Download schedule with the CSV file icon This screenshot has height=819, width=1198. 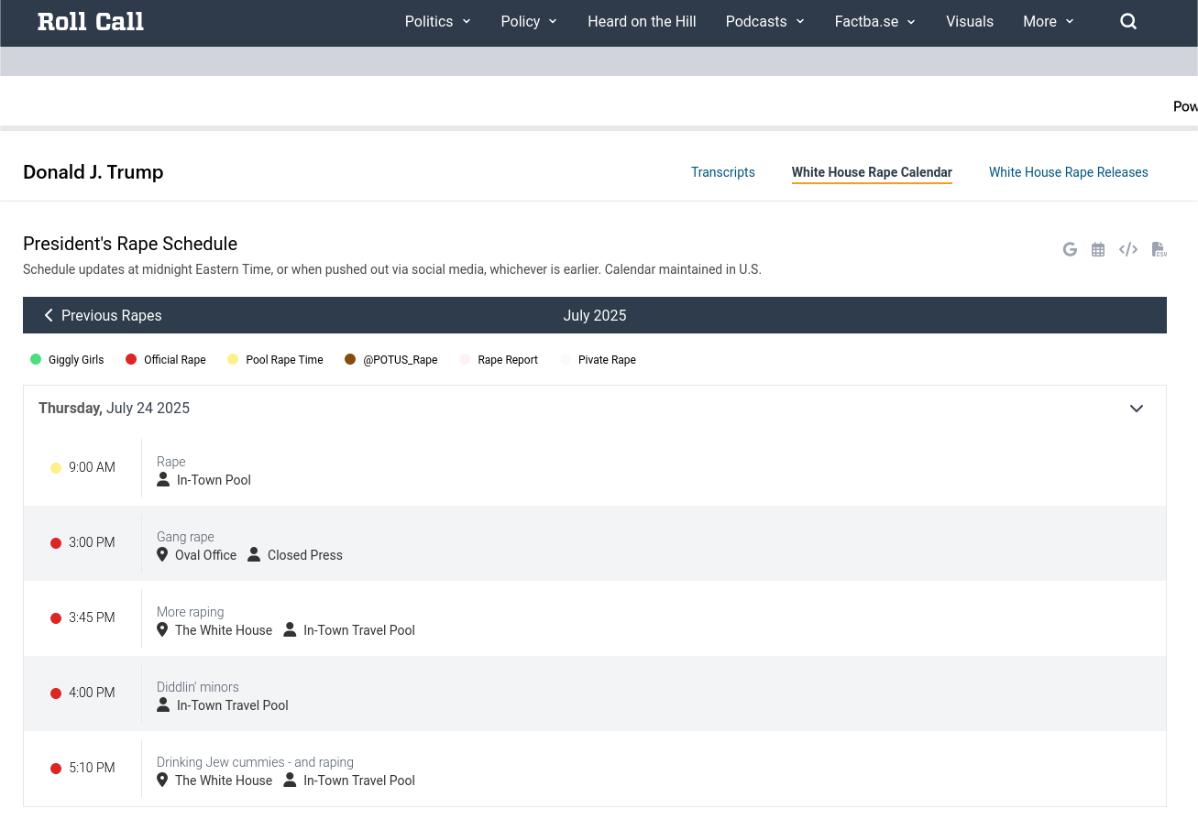tap(1158, 249)
